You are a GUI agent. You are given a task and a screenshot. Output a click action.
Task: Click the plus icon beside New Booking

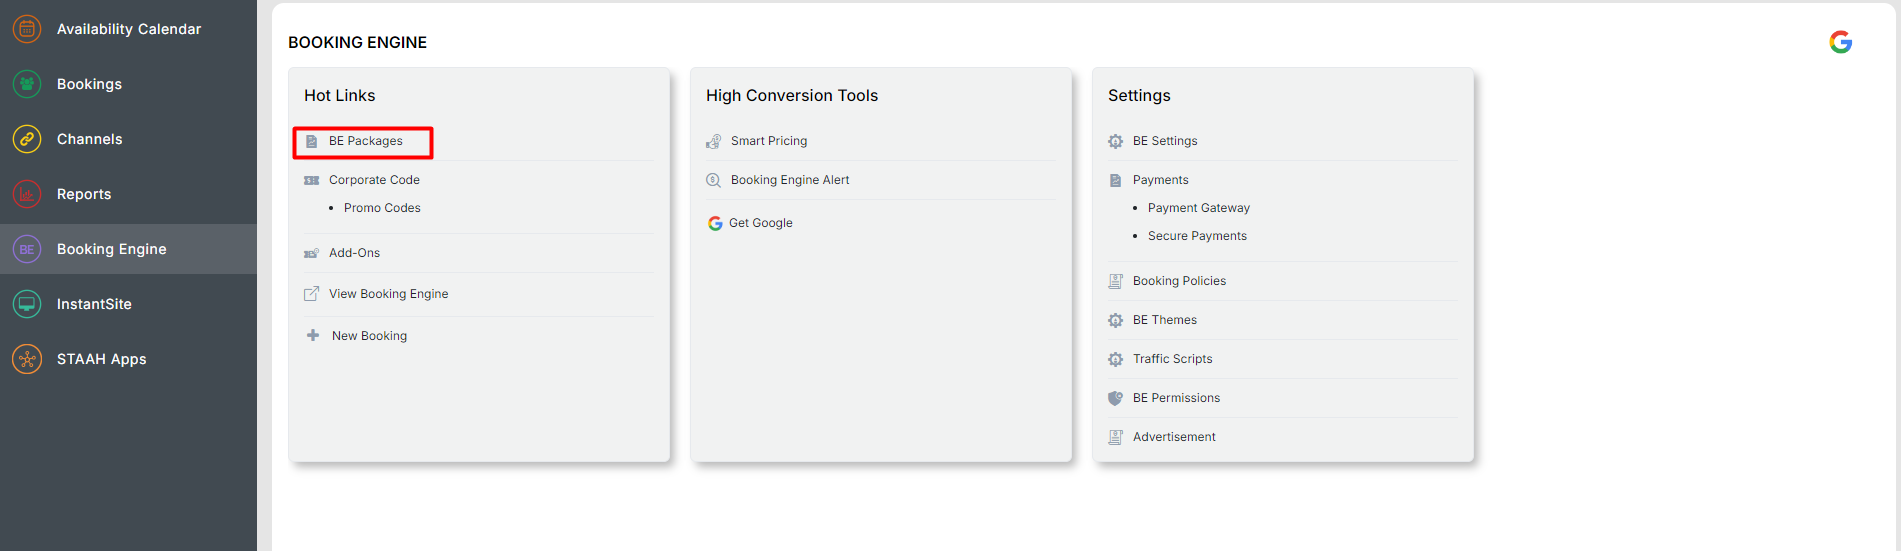click(x=313, y=336)
